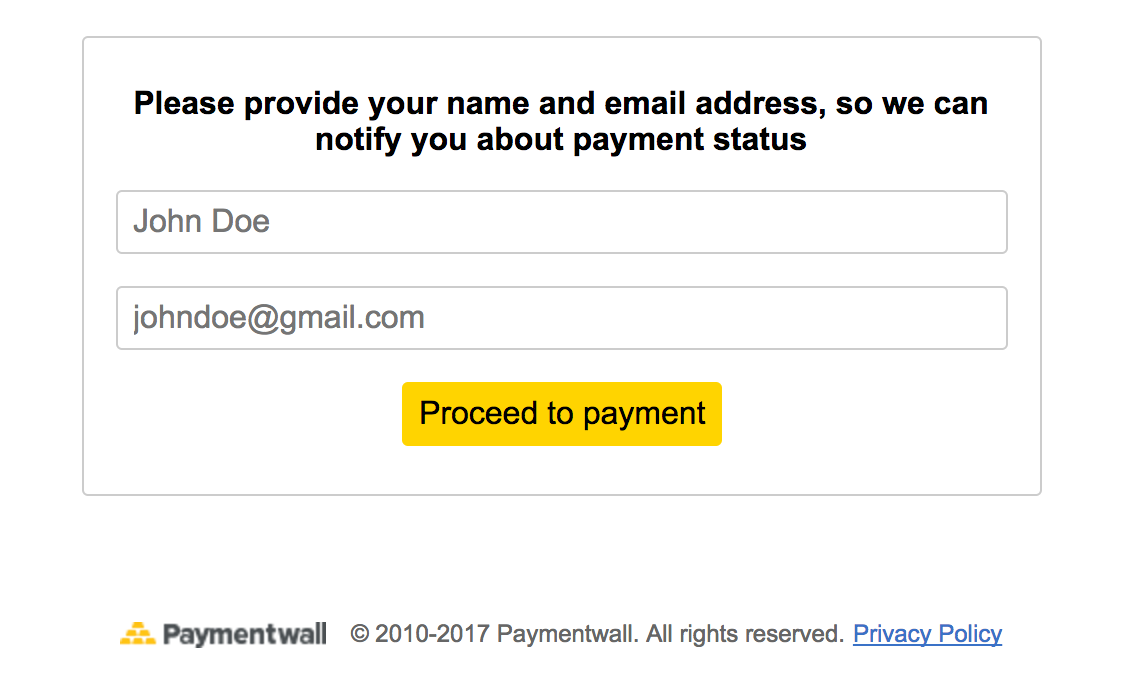
Task: Place cursor in the email address input
Action: tap(562, 318)
